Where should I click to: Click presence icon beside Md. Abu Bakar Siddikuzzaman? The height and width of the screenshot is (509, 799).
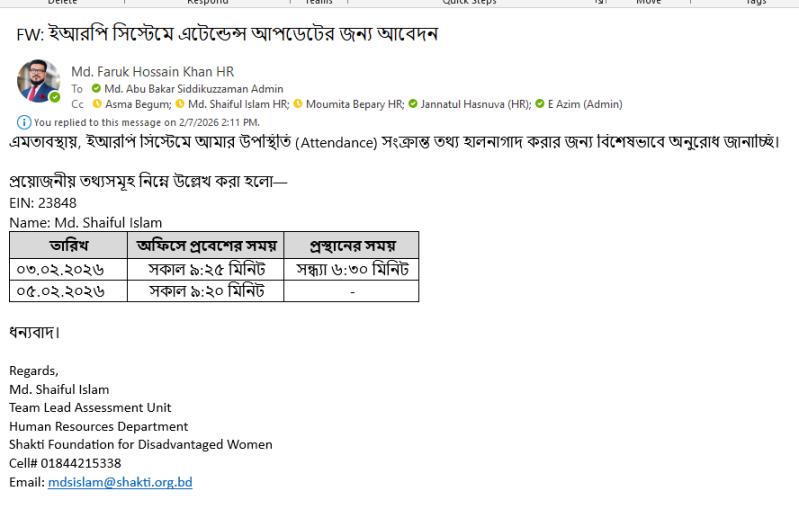click(96, 89)
